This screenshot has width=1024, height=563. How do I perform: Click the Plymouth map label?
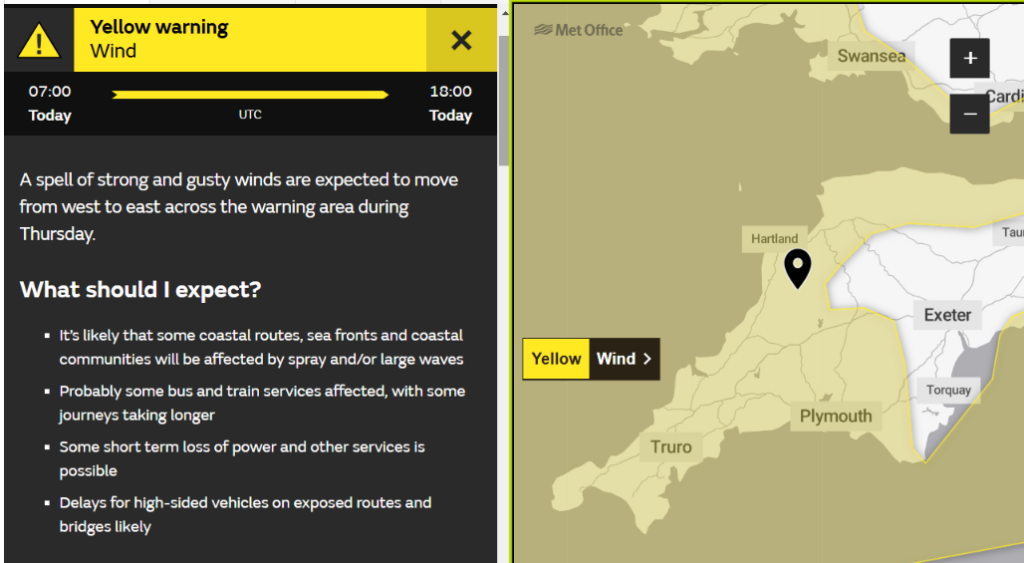(836, 416)
